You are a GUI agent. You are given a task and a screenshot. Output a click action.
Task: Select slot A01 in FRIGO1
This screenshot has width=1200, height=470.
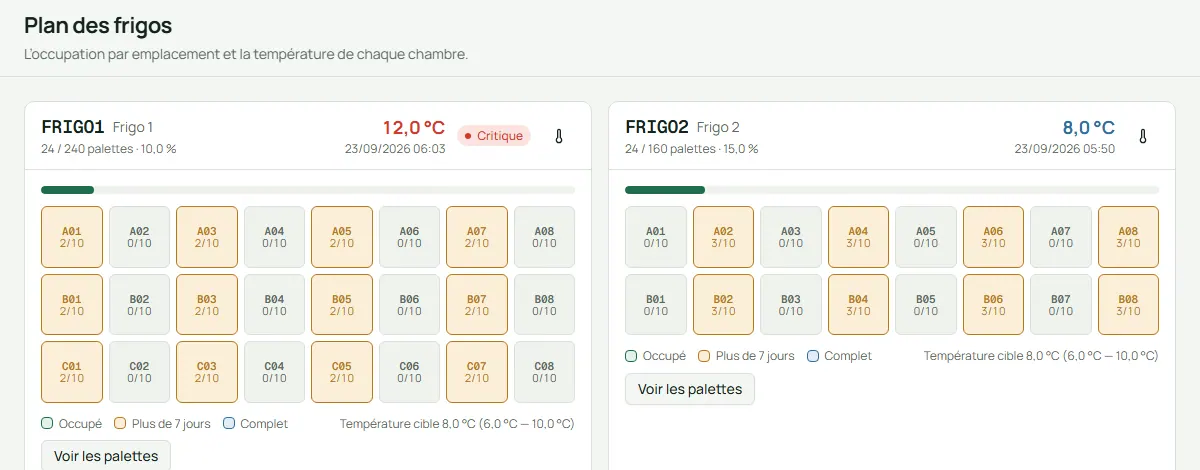(x=72, y=237)
